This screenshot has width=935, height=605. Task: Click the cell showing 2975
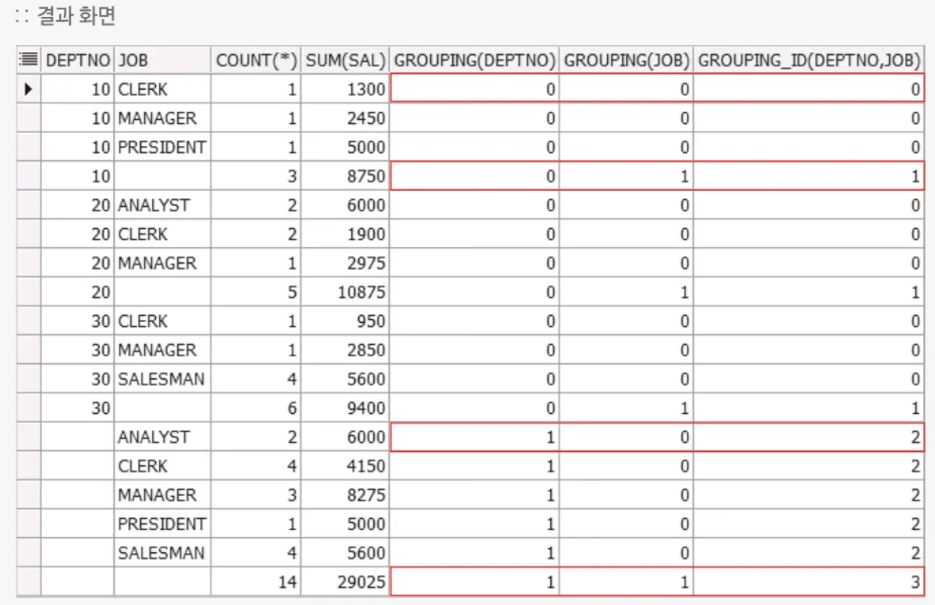click(x=345, y=263)
